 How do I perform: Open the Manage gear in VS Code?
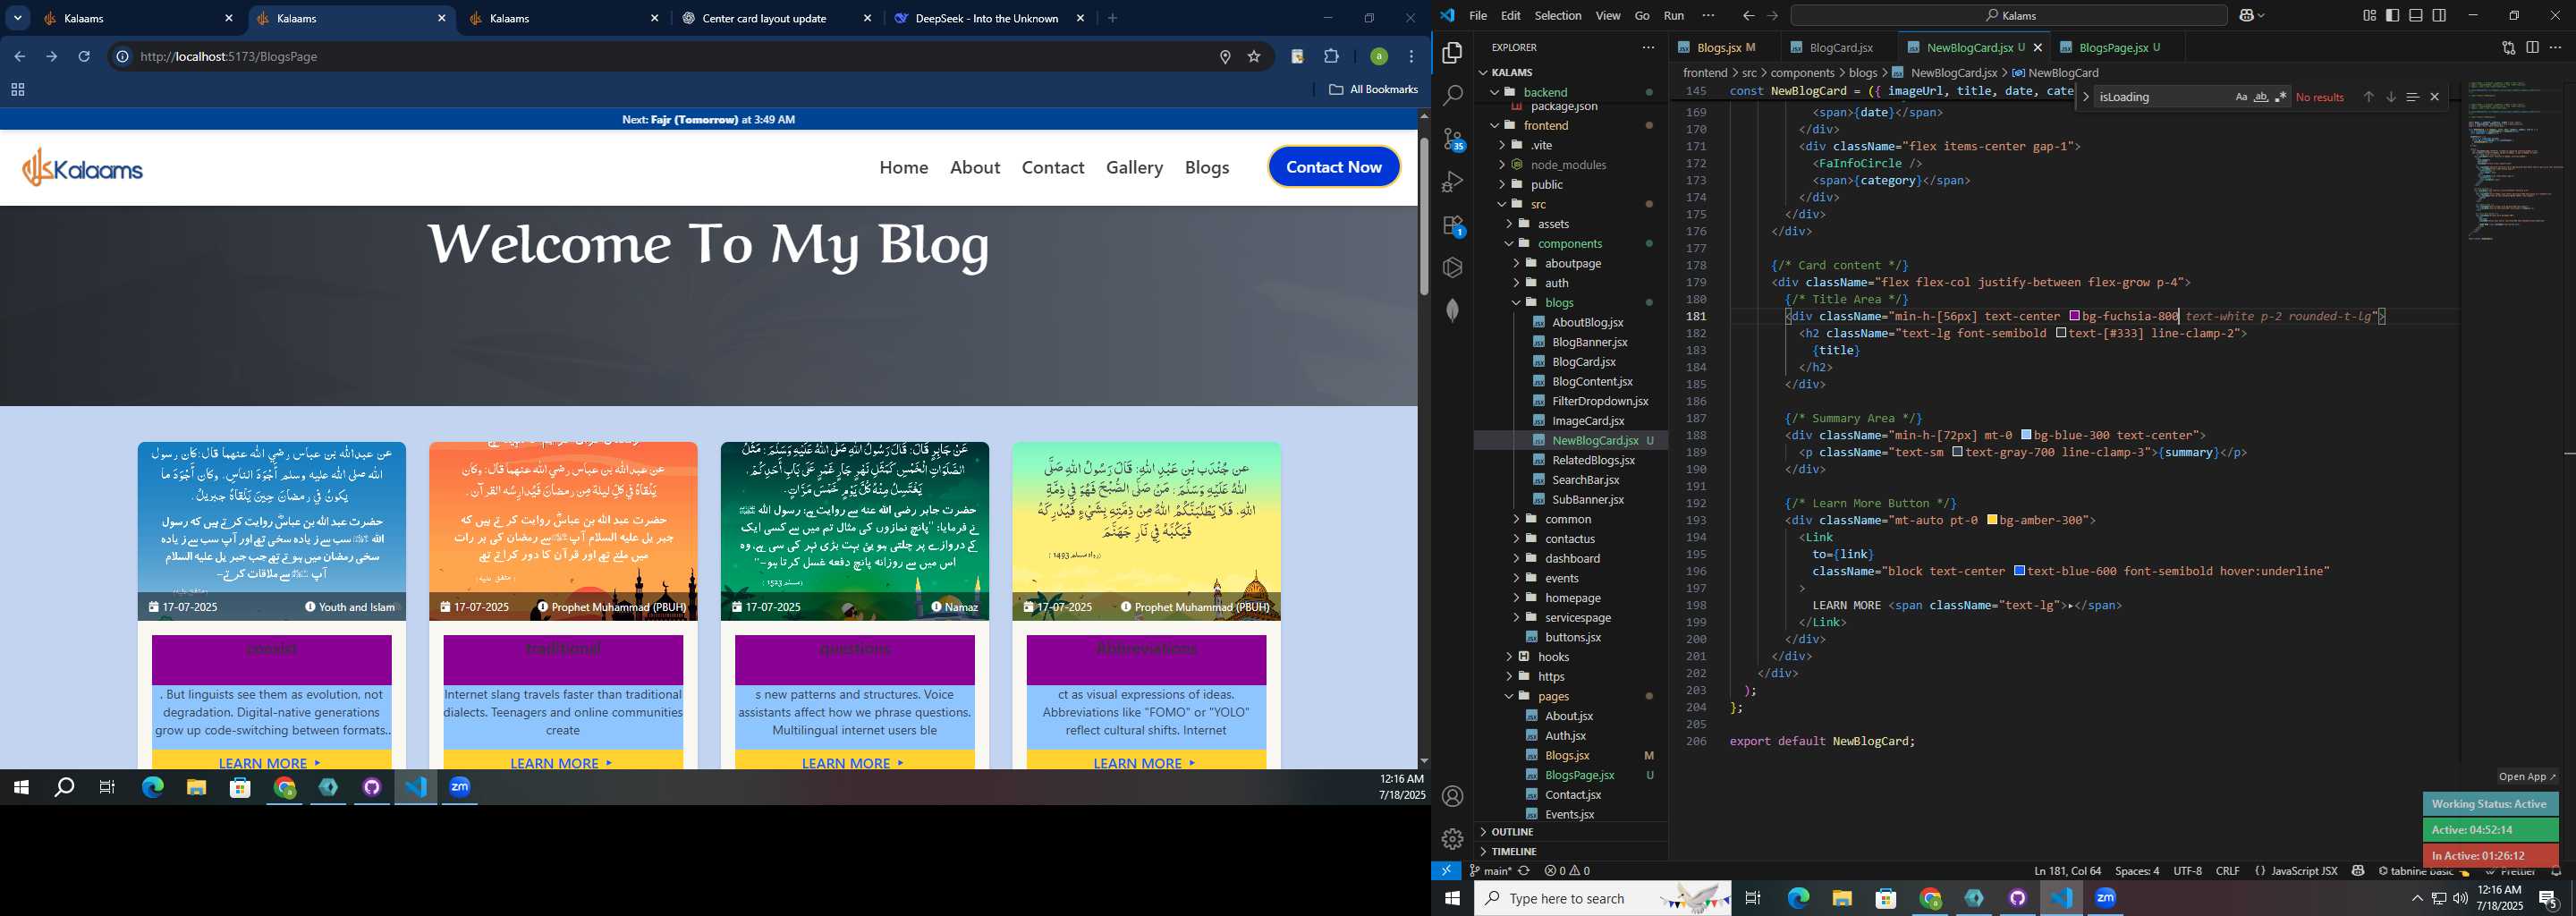pyautogui.click(x=1452, y=838)
